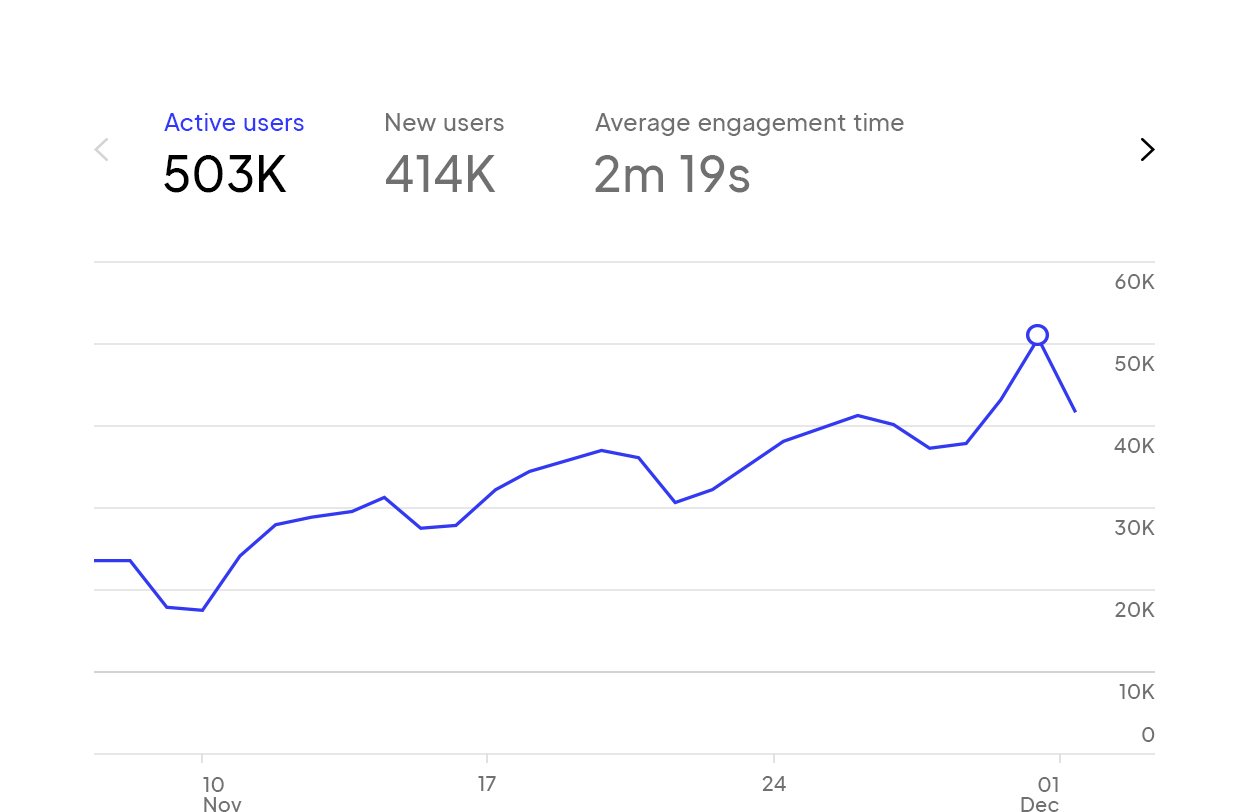Expand metrics using the right-pointing chevron
Image resolution: width=1248 pixels, height=812 pixels.
click(1147, 149)
